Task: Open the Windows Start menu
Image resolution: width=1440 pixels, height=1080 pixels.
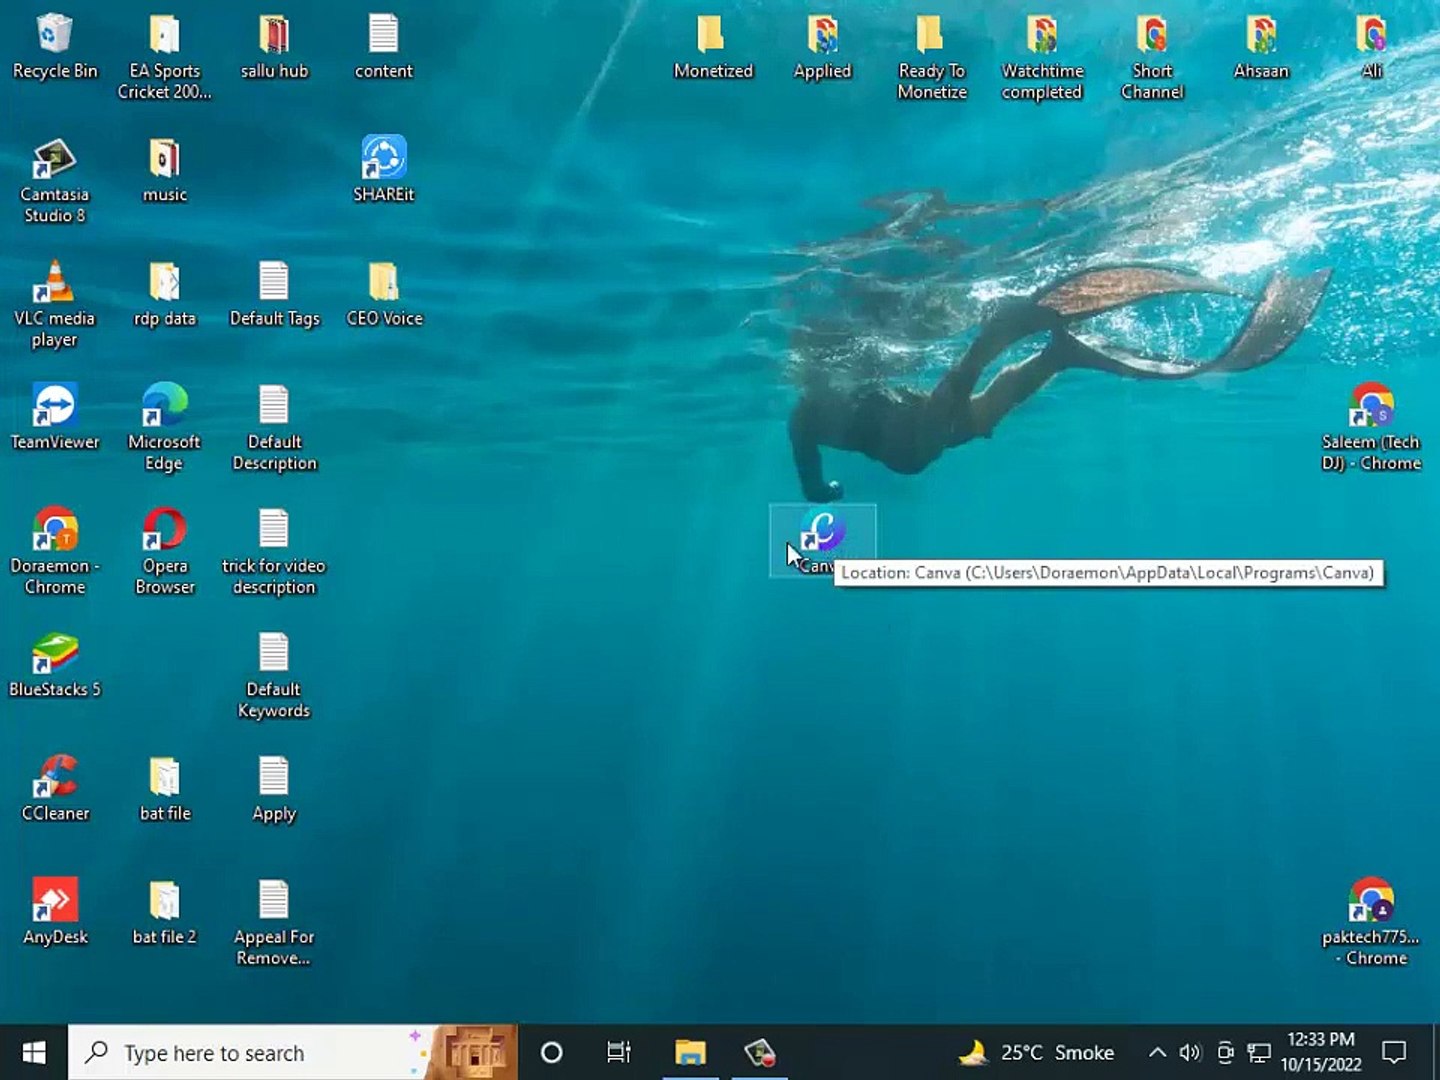Action: coord(33,1052)
